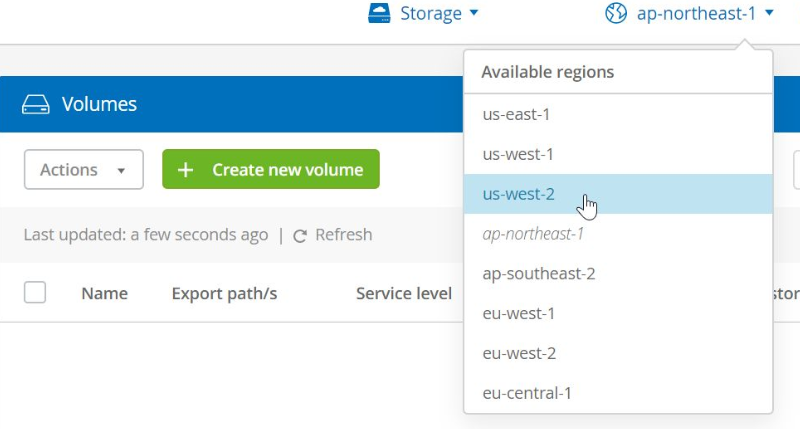This screenshot has height=429, width=800.
Task: Click the Volumes page title
Action: (x=99, y=104)
